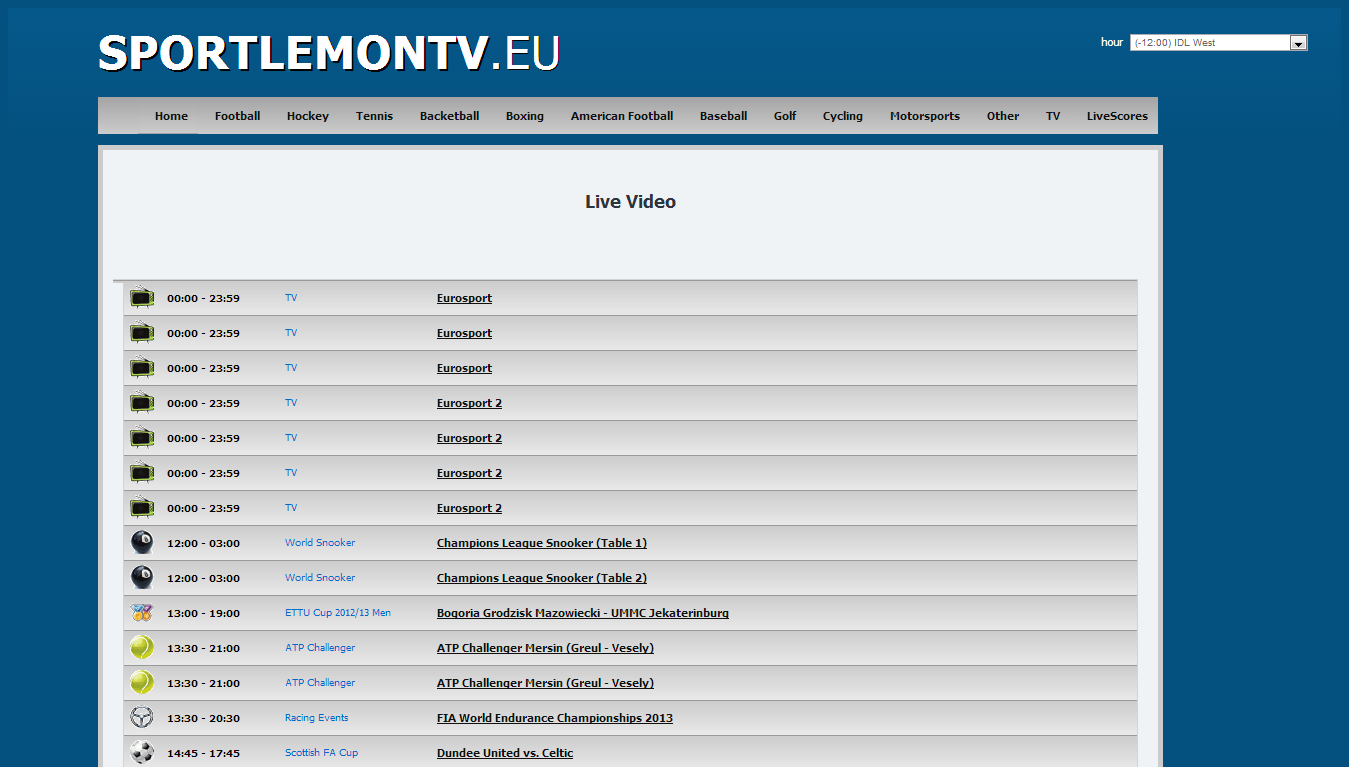Open Champions League Snooker (Table 1) stream
Screen dimensions: 1349x767
point(542,543)
